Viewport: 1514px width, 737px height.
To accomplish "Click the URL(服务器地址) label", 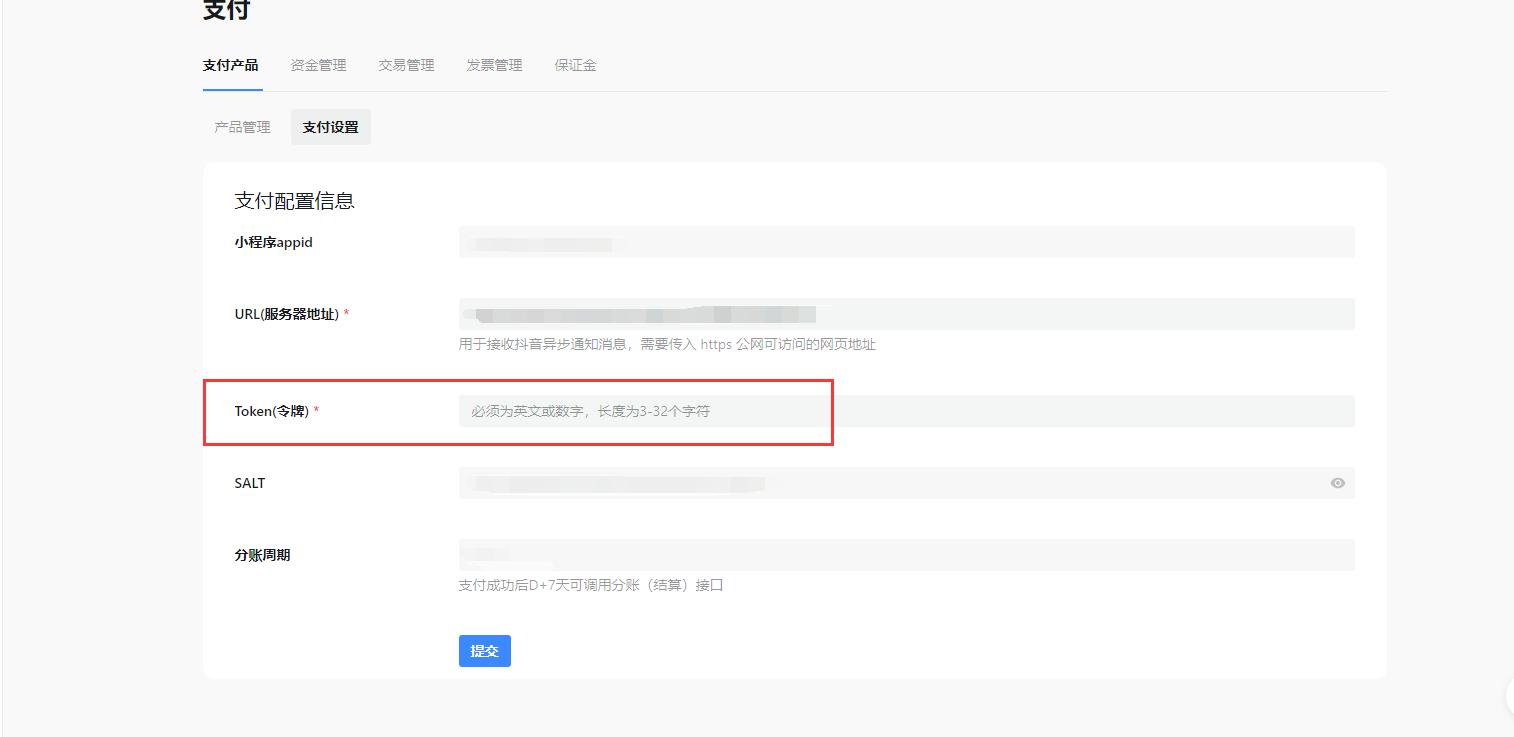I will point(286,314).
